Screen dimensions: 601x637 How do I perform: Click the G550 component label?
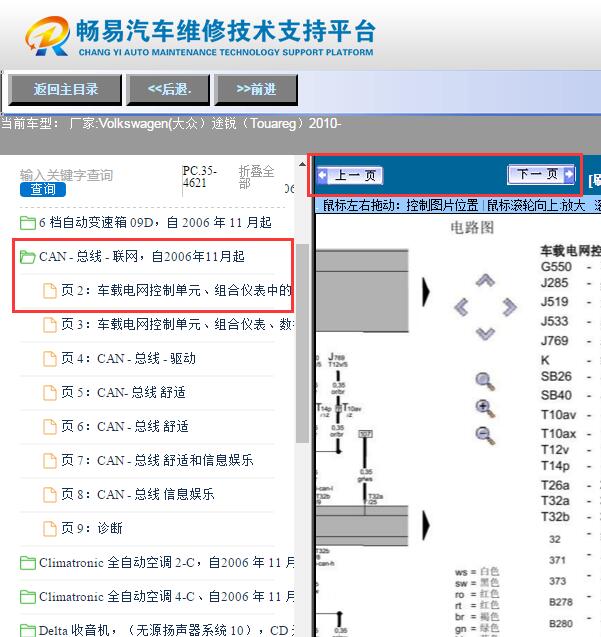(556, 267)
